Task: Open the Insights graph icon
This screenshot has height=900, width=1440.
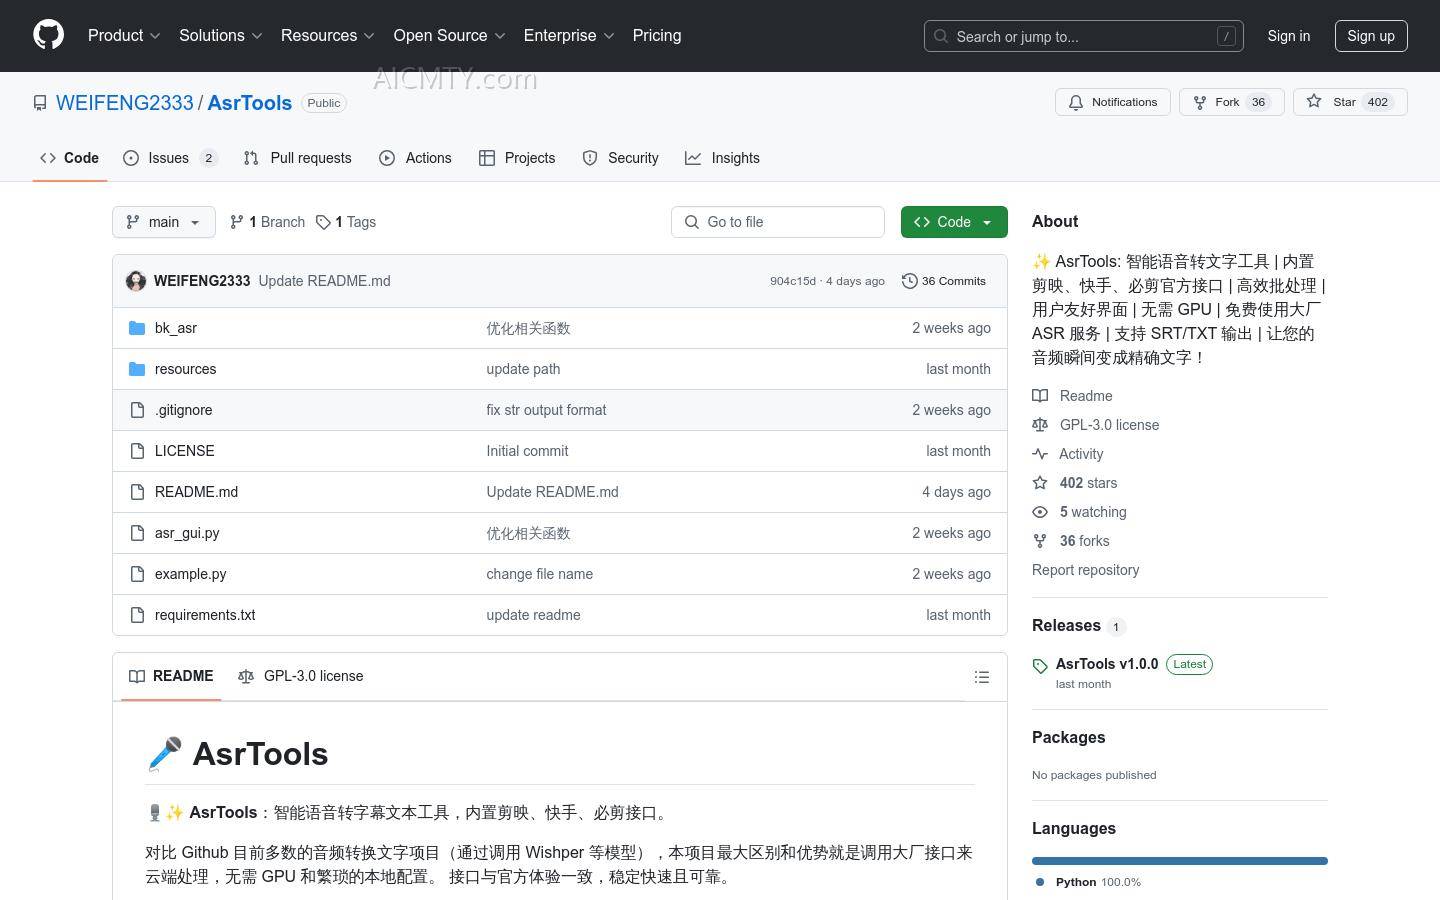Action: (693, 158)
